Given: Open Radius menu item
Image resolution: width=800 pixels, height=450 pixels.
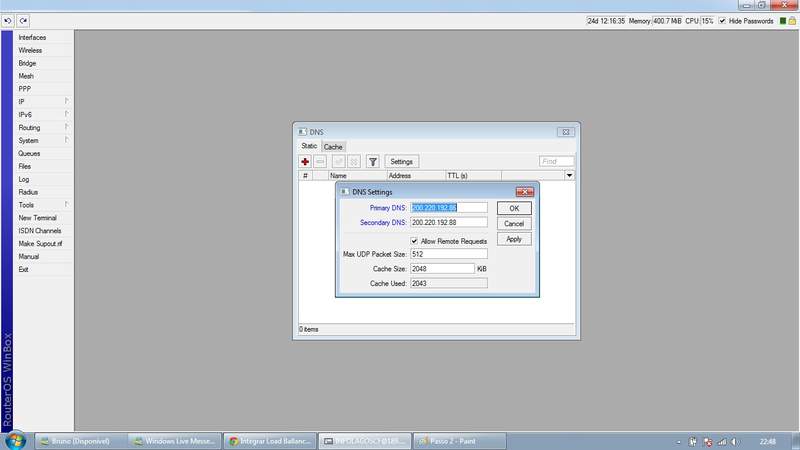Looking at the screenshot, I should (28, 192).
